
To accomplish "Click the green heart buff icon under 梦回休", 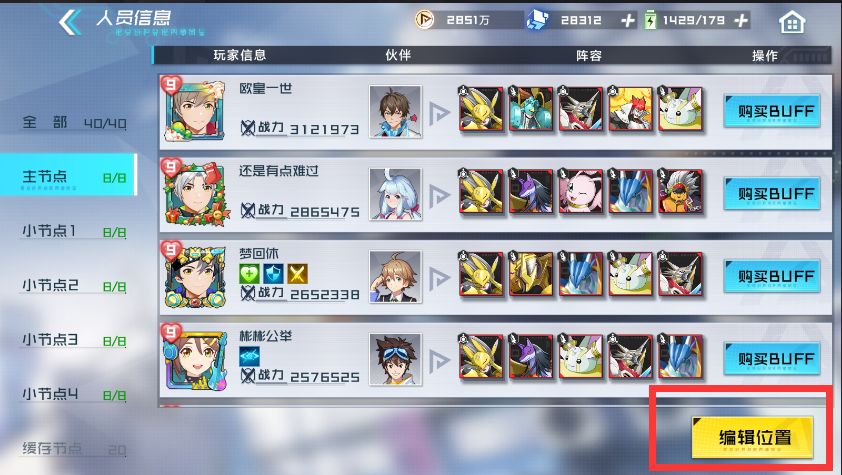I will 249,274.
